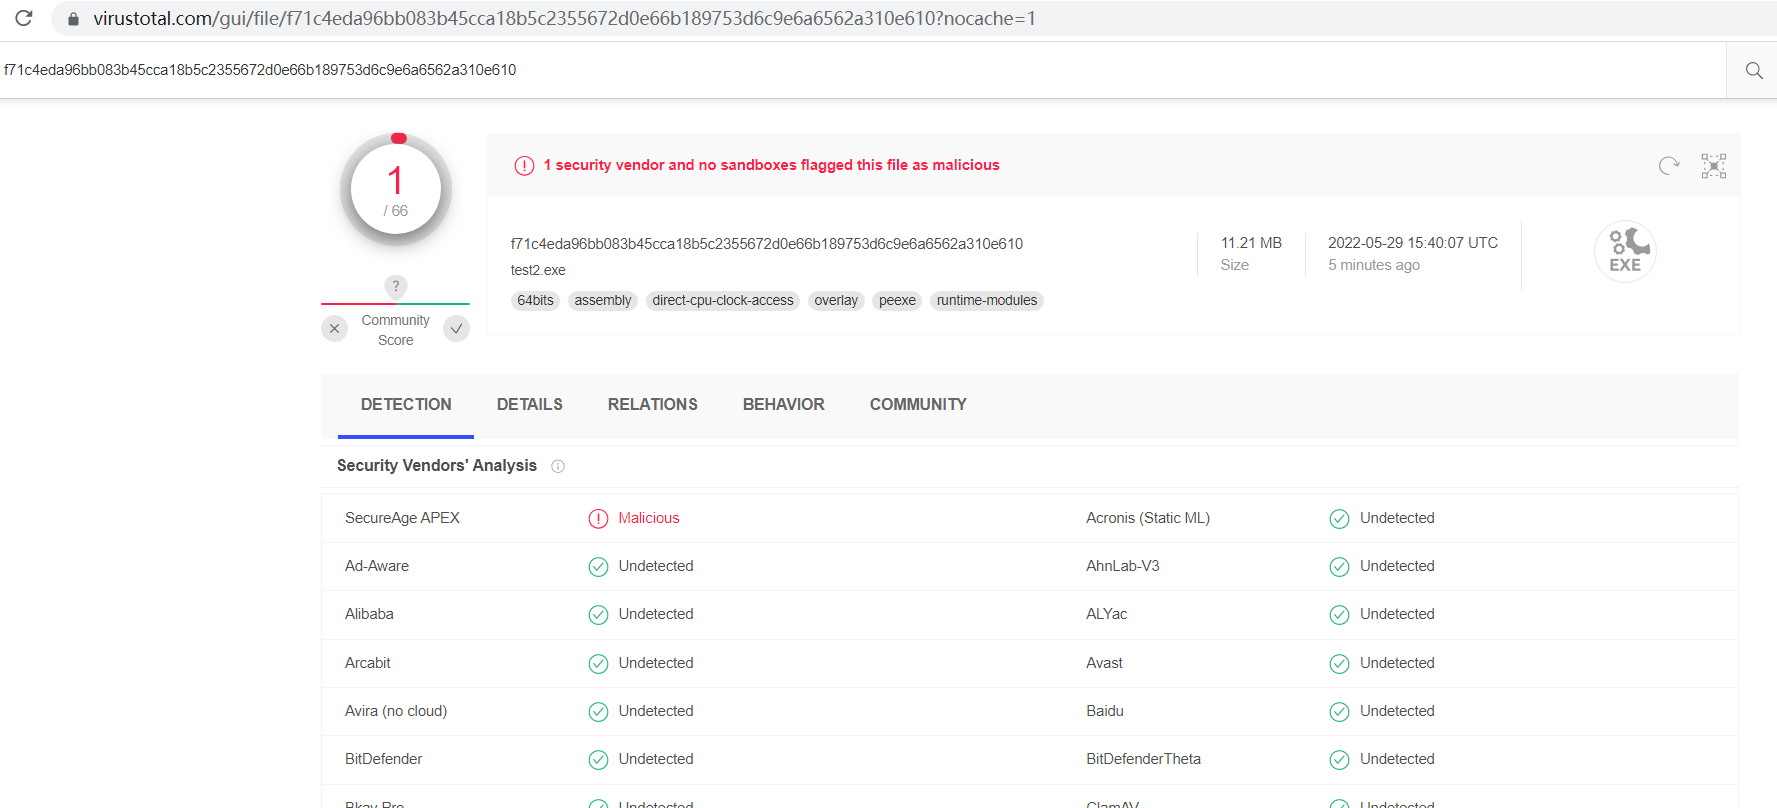Click the overlay tag

836,301
